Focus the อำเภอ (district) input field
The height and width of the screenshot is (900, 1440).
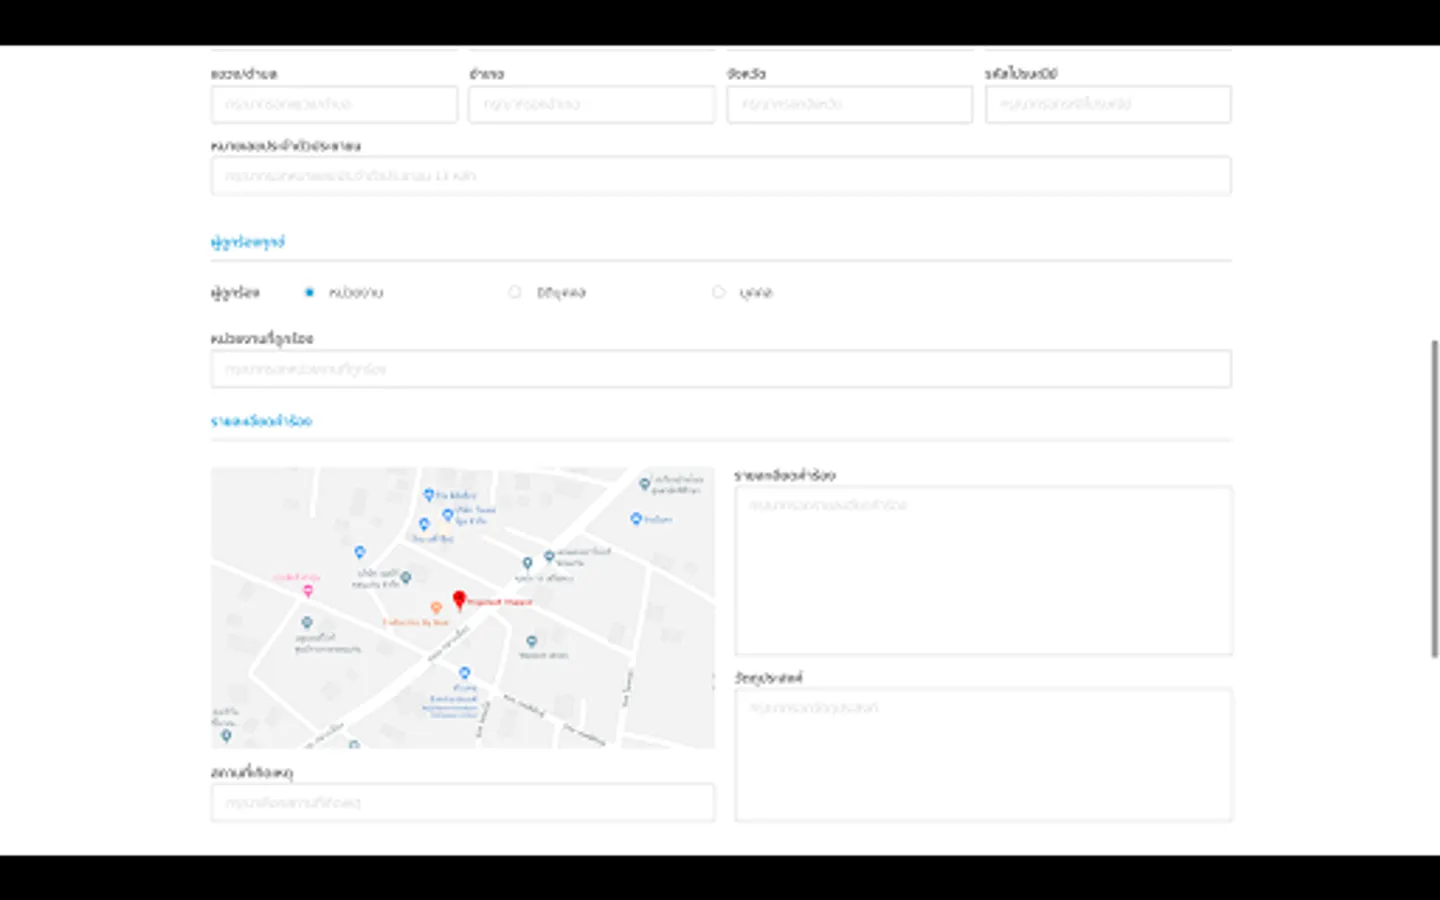pos(592,104)
